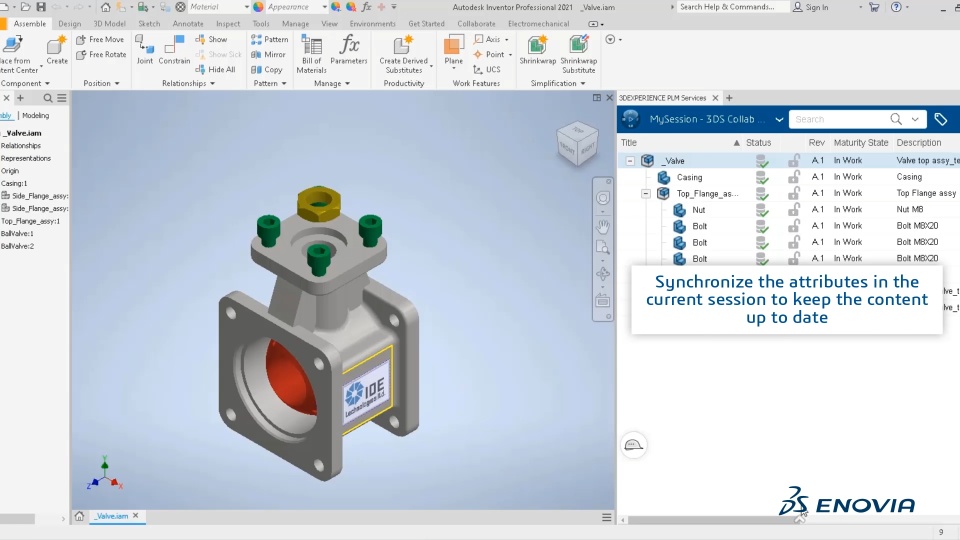Viewport: 960px width, 540px height.
Task: Open the Annotate ribbon tab
Action: [x=188, y=24]
